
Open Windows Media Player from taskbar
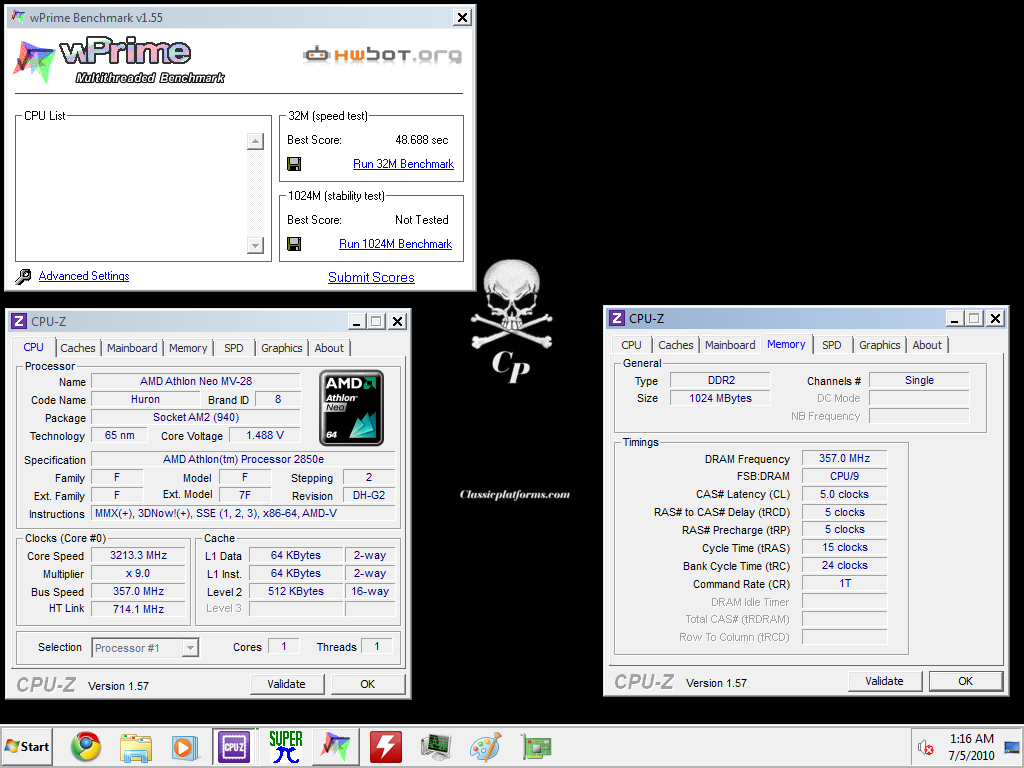185,747
